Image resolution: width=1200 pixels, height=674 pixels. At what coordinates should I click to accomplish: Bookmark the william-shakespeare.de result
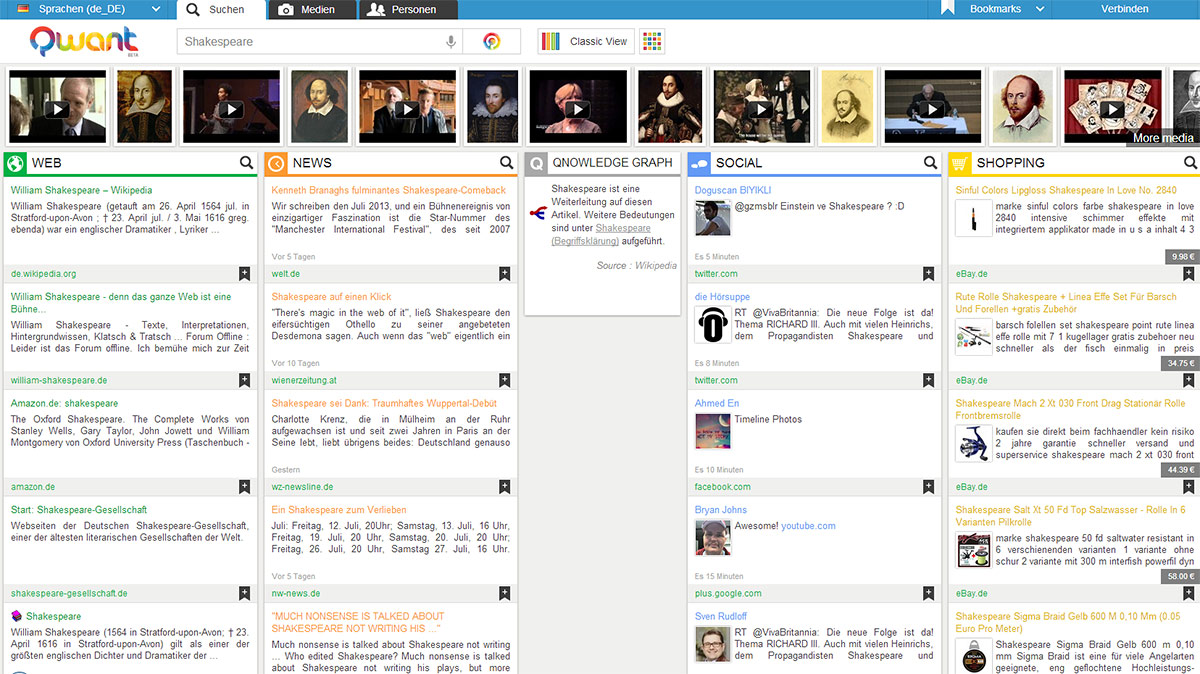click(x=245, y=380)
